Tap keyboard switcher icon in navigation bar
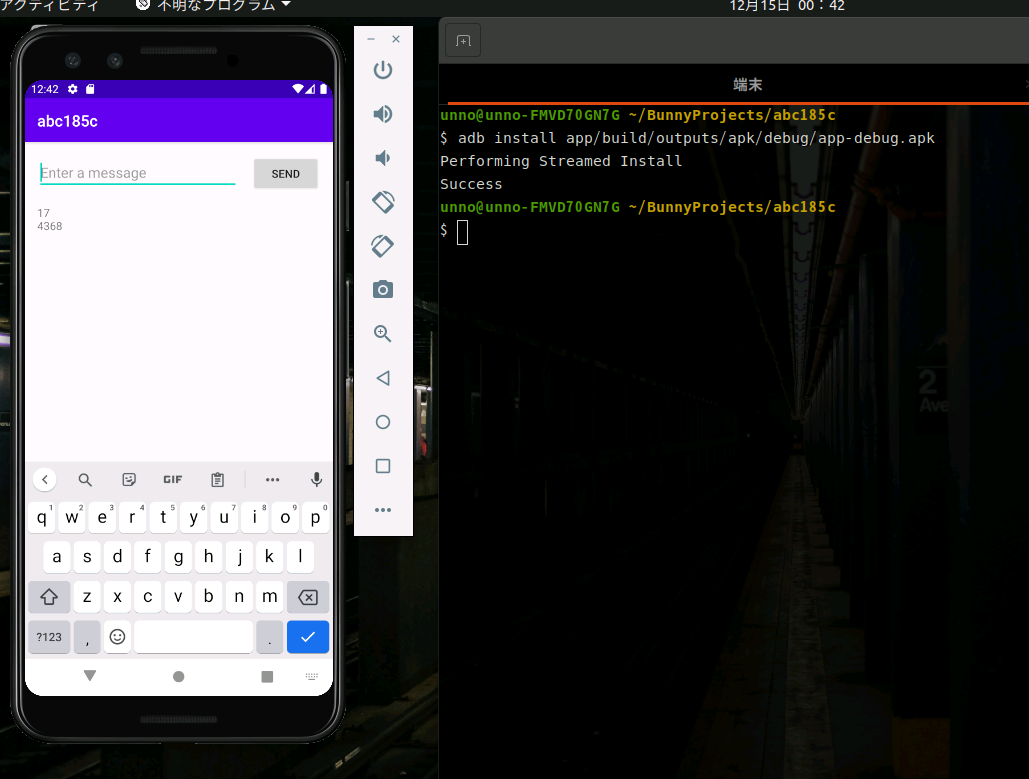Viewport: 1029px width, 779px height. [x=312, y=677]
